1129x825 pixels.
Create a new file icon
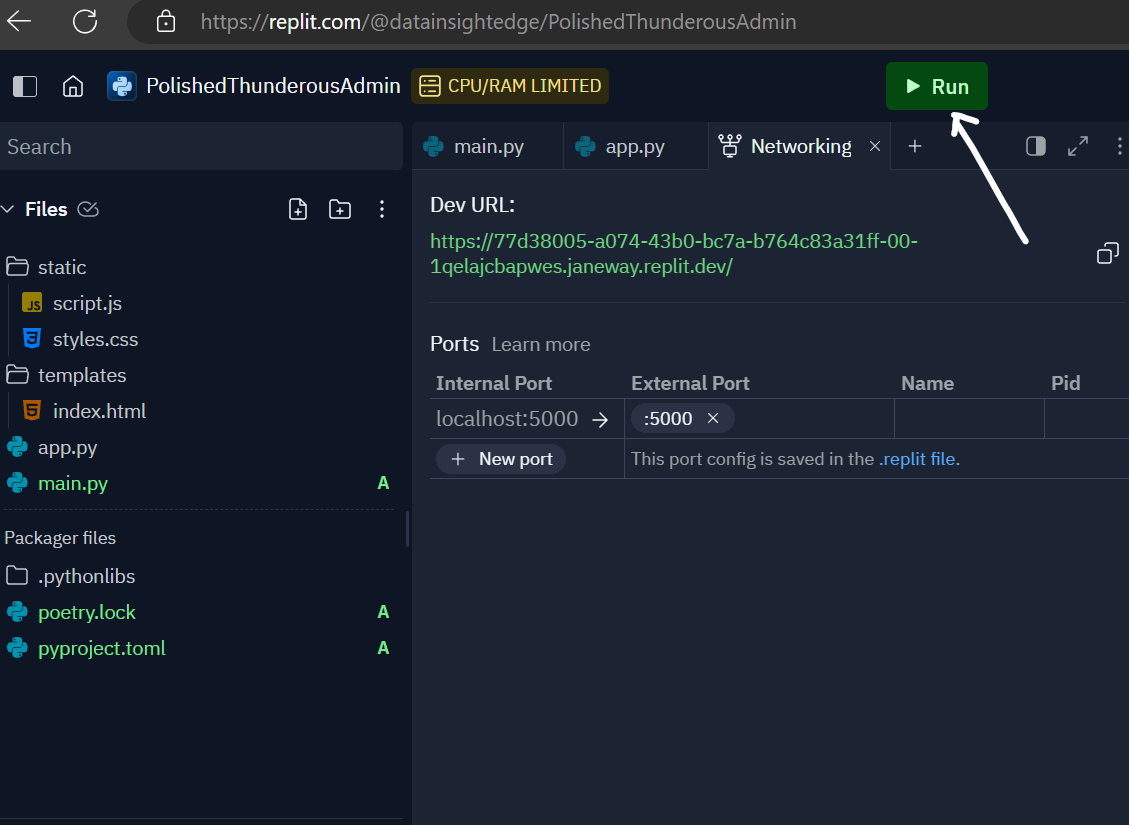click(x=297, y=209)
